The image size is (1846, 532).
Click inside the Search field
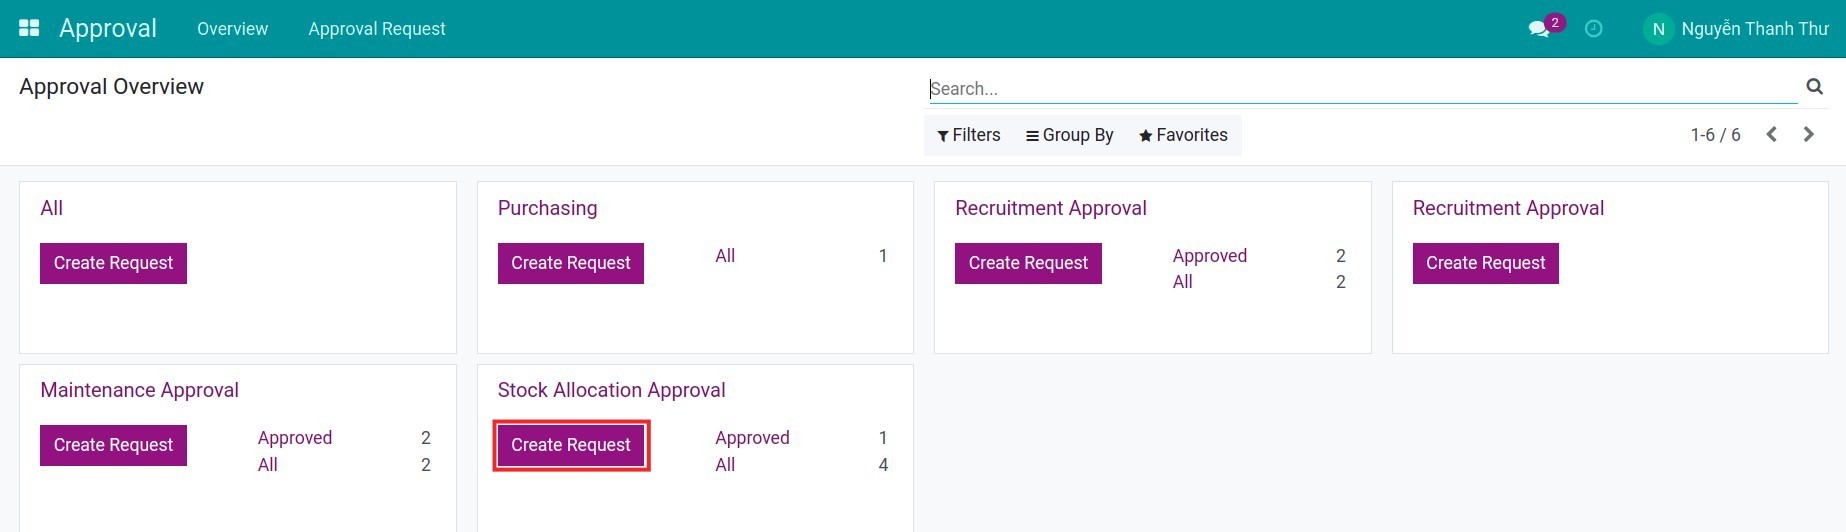point(1360,89)
